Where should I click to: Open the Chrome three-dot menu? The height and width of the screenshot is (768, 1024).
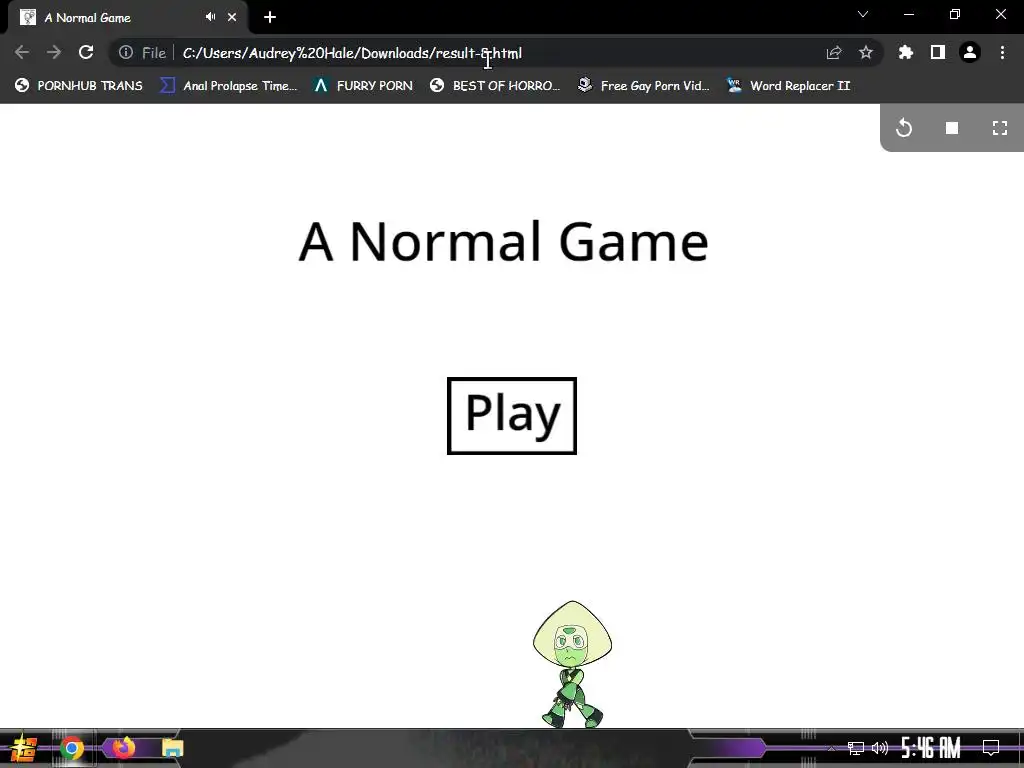tap(1002, 52)
